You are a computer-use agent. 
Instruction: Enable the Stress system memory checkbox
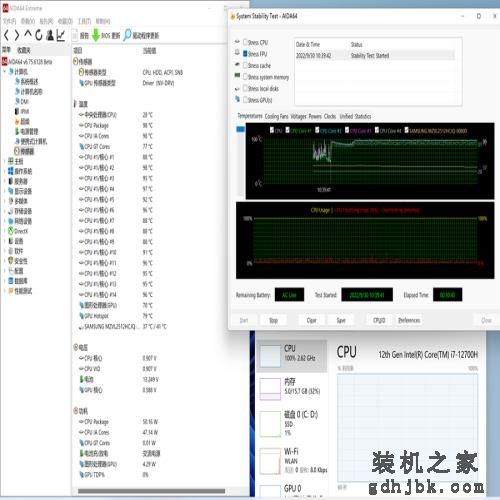[245, 77]
